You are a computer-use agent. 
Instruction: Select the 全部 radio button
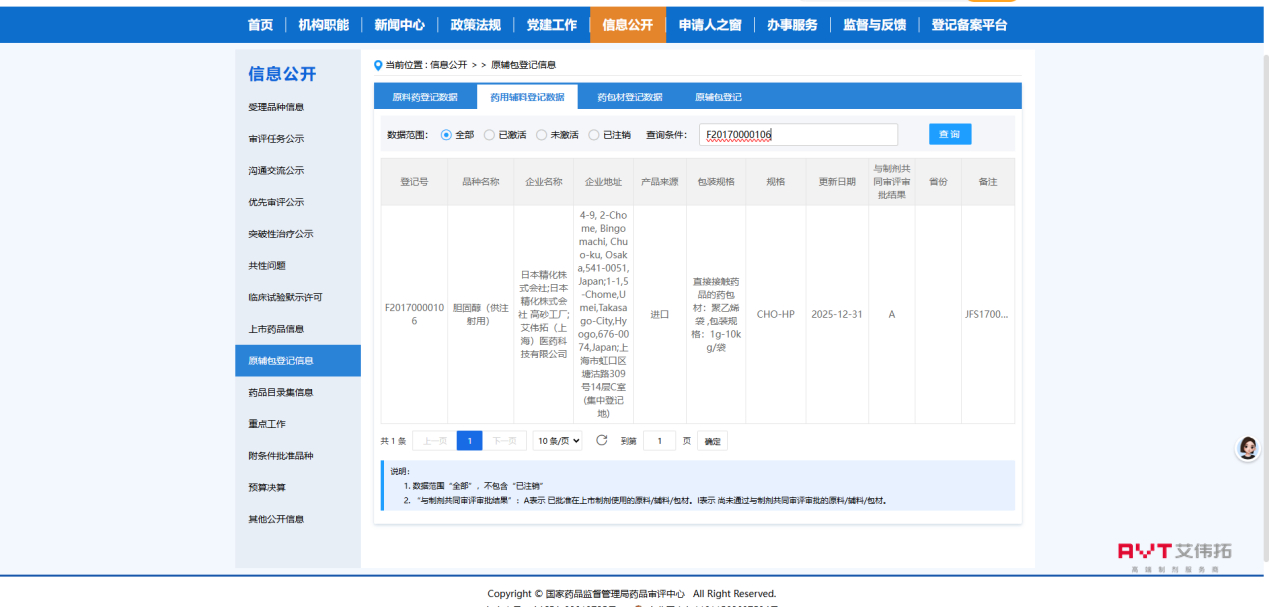pos(446,135)
